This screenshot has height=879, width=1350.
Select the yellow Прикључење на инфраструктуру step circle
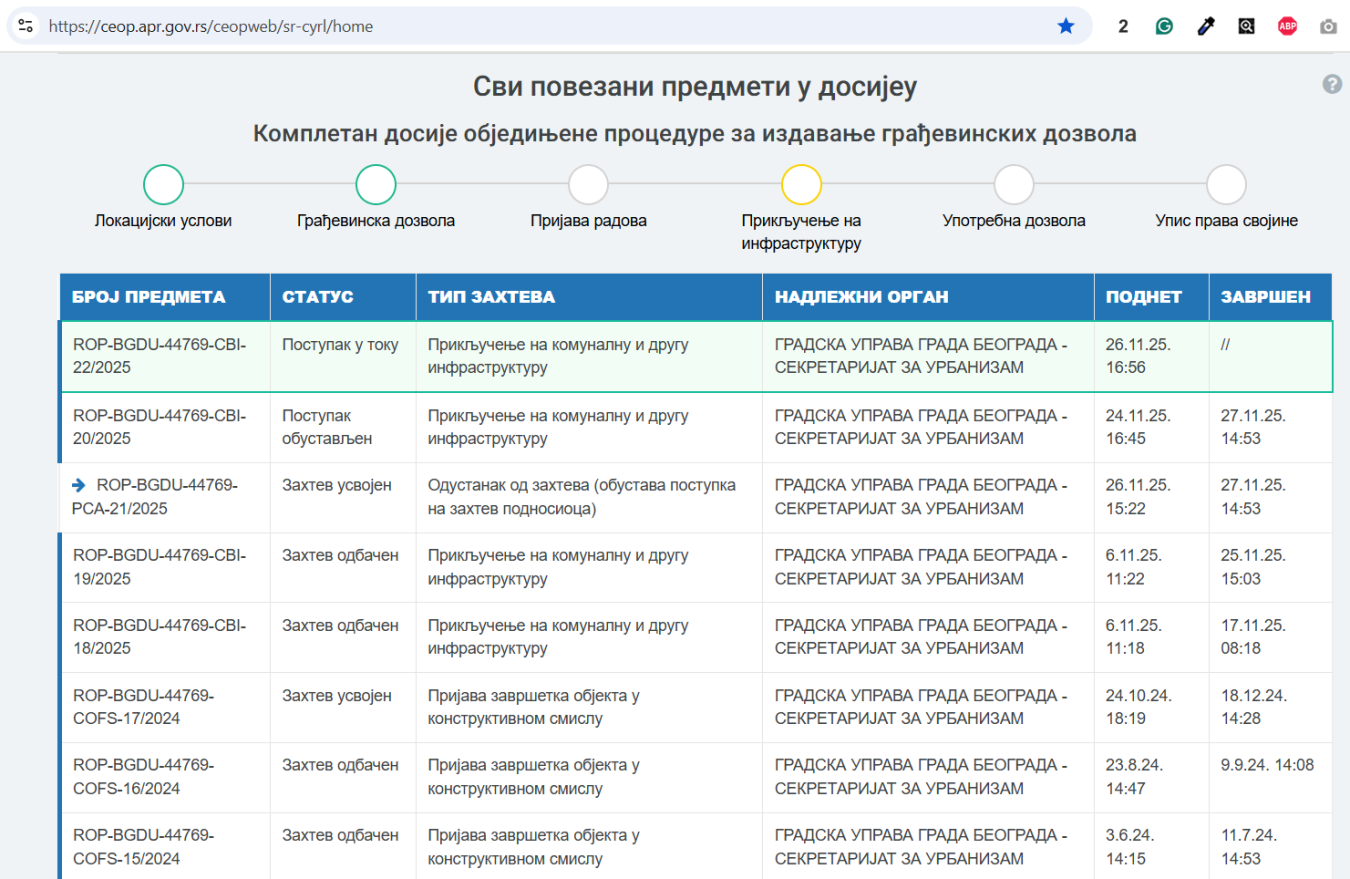tap(800, 184)
